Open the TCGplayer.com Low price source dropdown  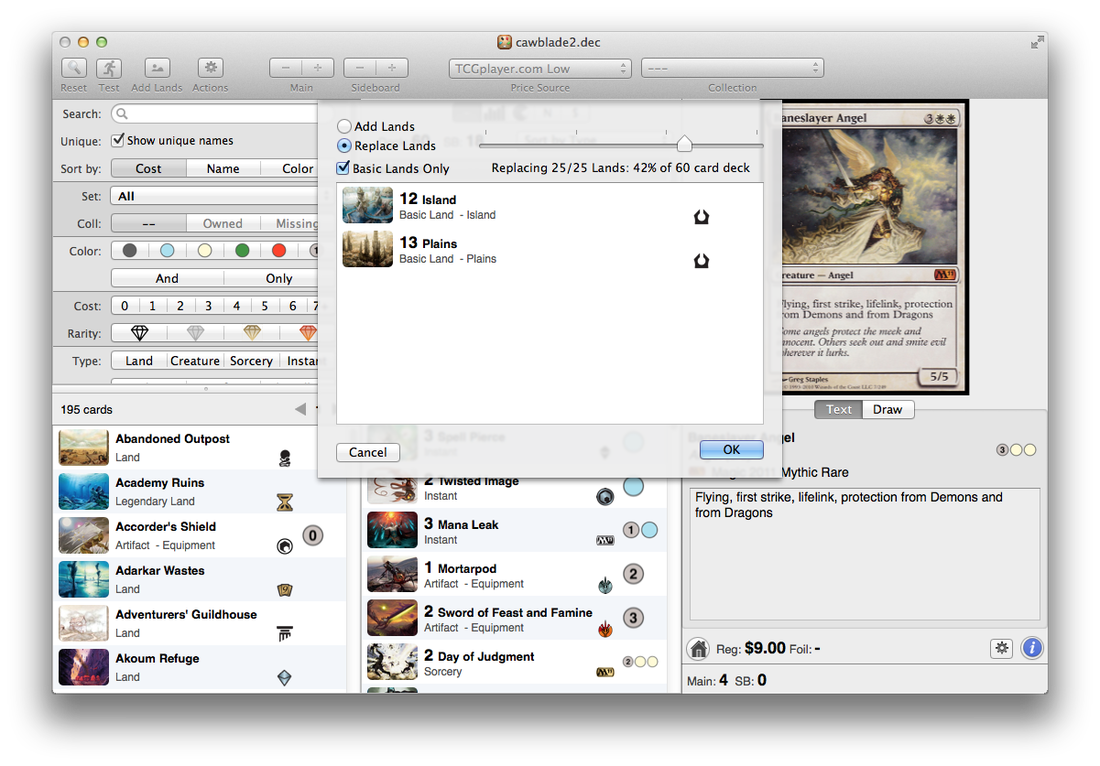(x=539, y=68)
